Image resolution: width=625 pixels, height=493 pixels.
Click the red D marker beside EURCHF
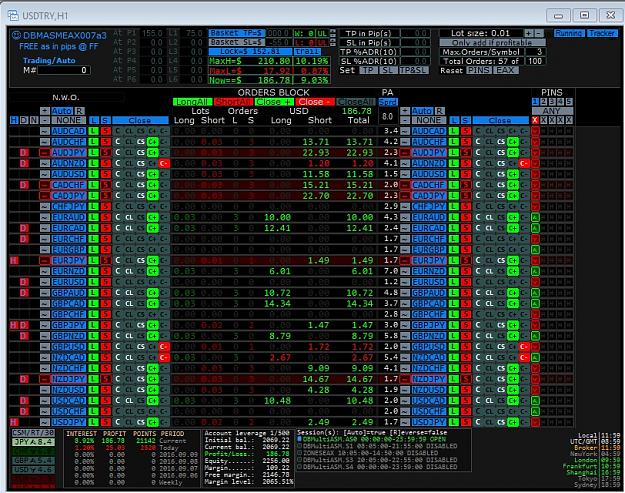point(24,239)
